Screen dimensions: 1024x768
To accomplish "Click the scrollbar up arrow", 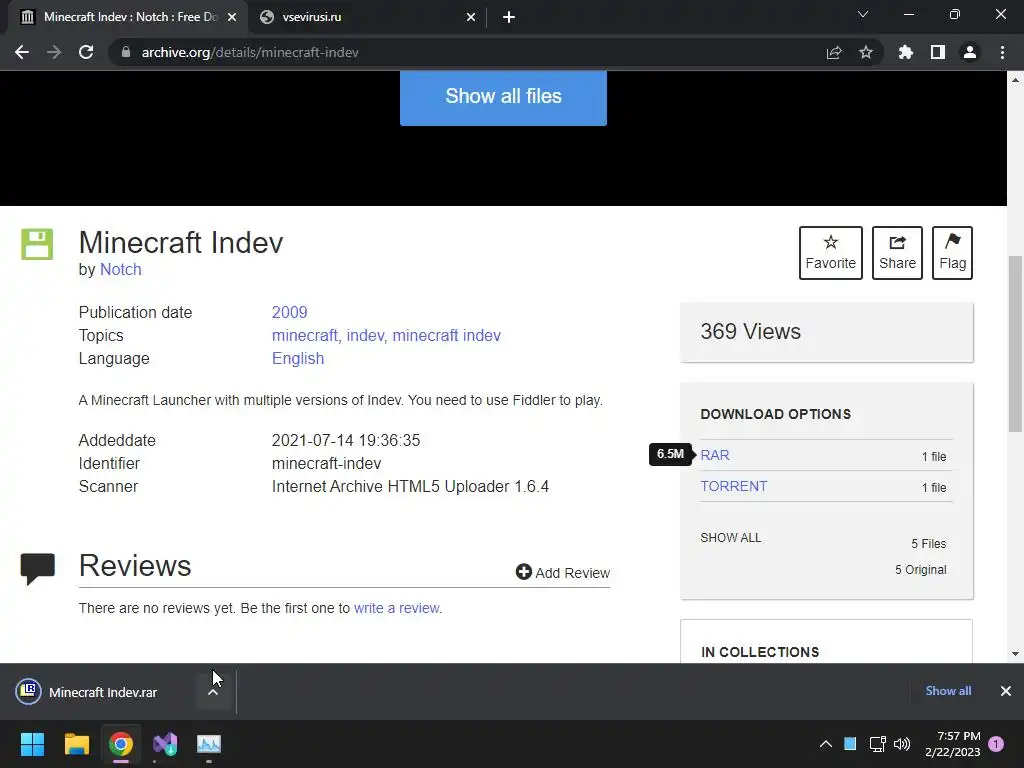I will pyautogui.click(x=1015, y=80).
